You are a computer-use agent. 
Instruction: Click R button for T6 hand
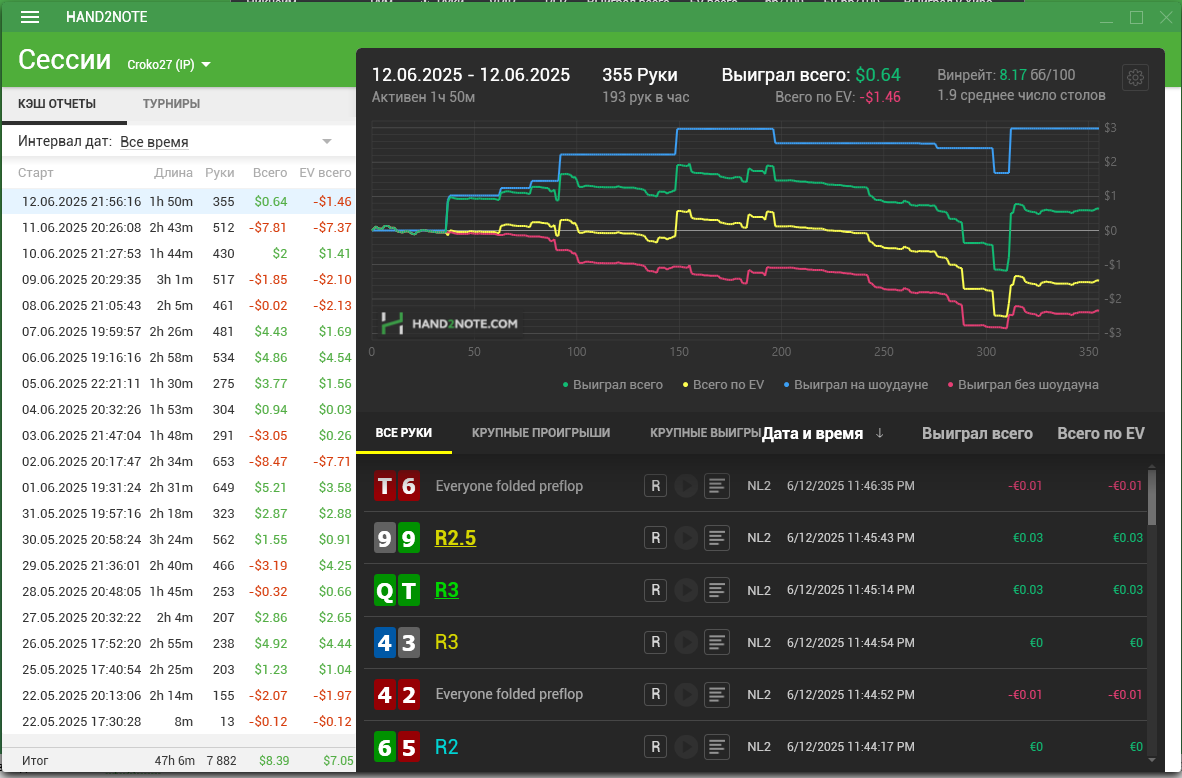pyautogui.click(x=655, y=486)
